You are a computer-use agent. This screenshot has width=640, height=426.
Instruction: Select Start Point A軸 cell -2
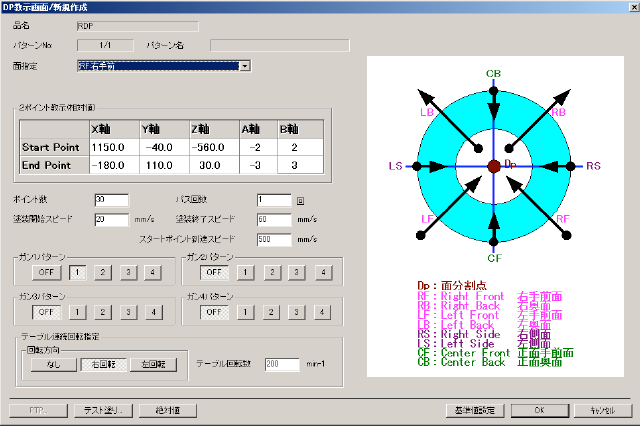click(258, 147)
